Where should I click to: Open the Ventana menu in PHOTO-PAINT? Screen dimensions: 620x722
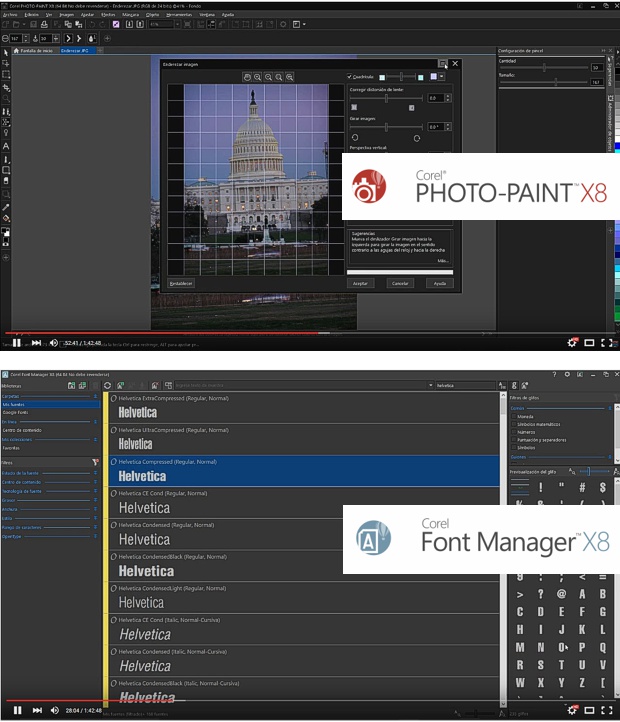[x=207, y=15]
